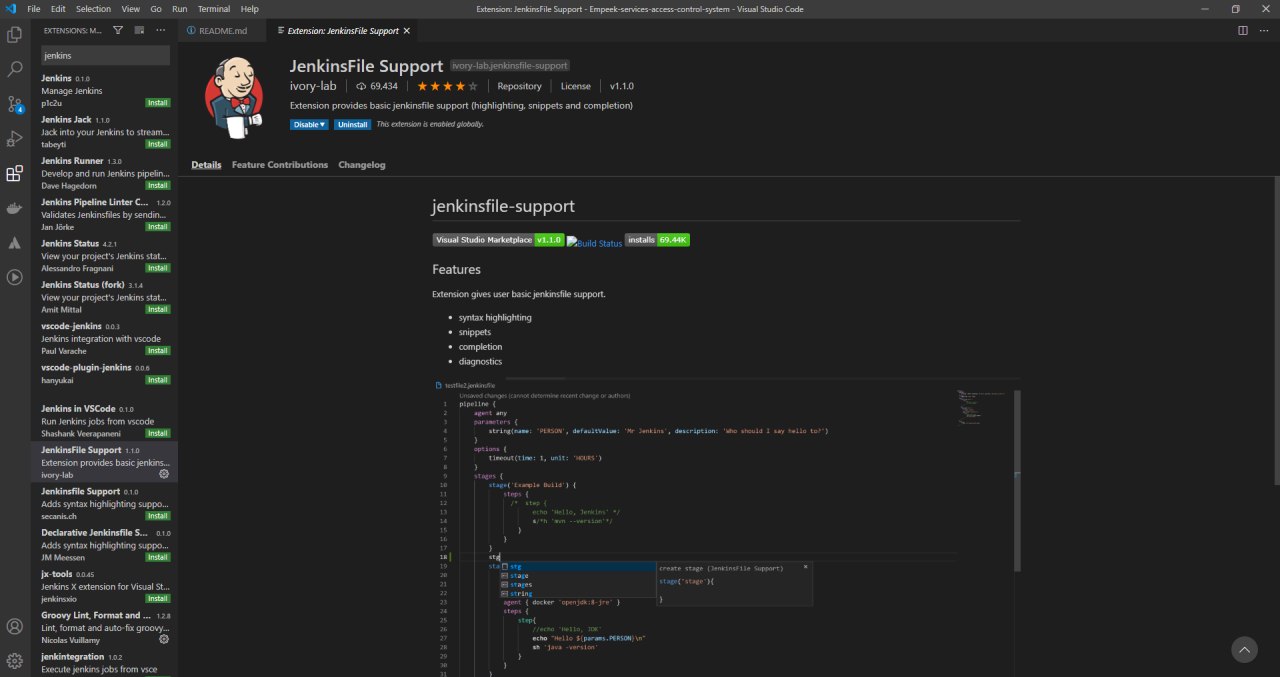Click the VS Code logo icon
Viewport: 1280px width, 677px height.
11,9
